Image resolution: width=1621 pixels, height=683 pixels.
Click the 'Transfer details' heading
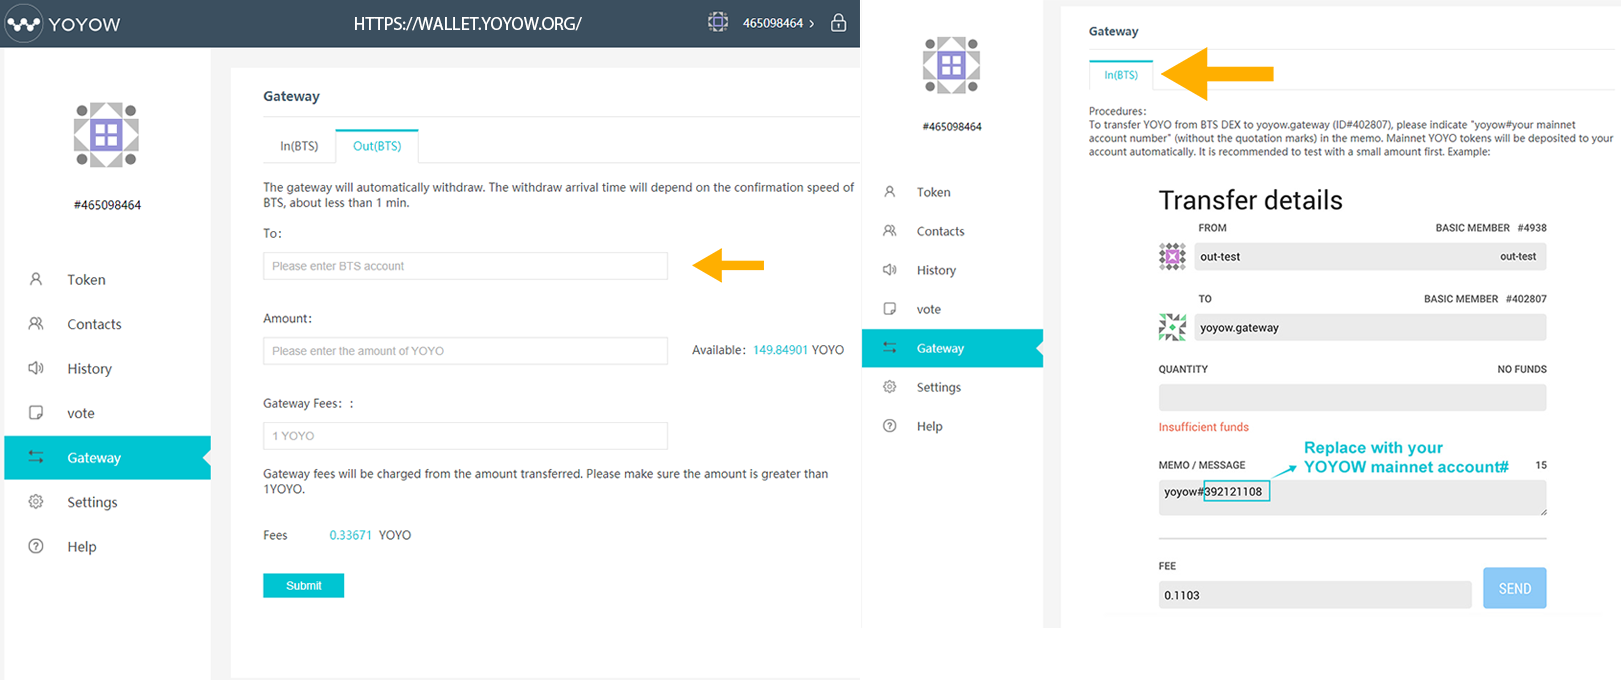click(1250, 200)
